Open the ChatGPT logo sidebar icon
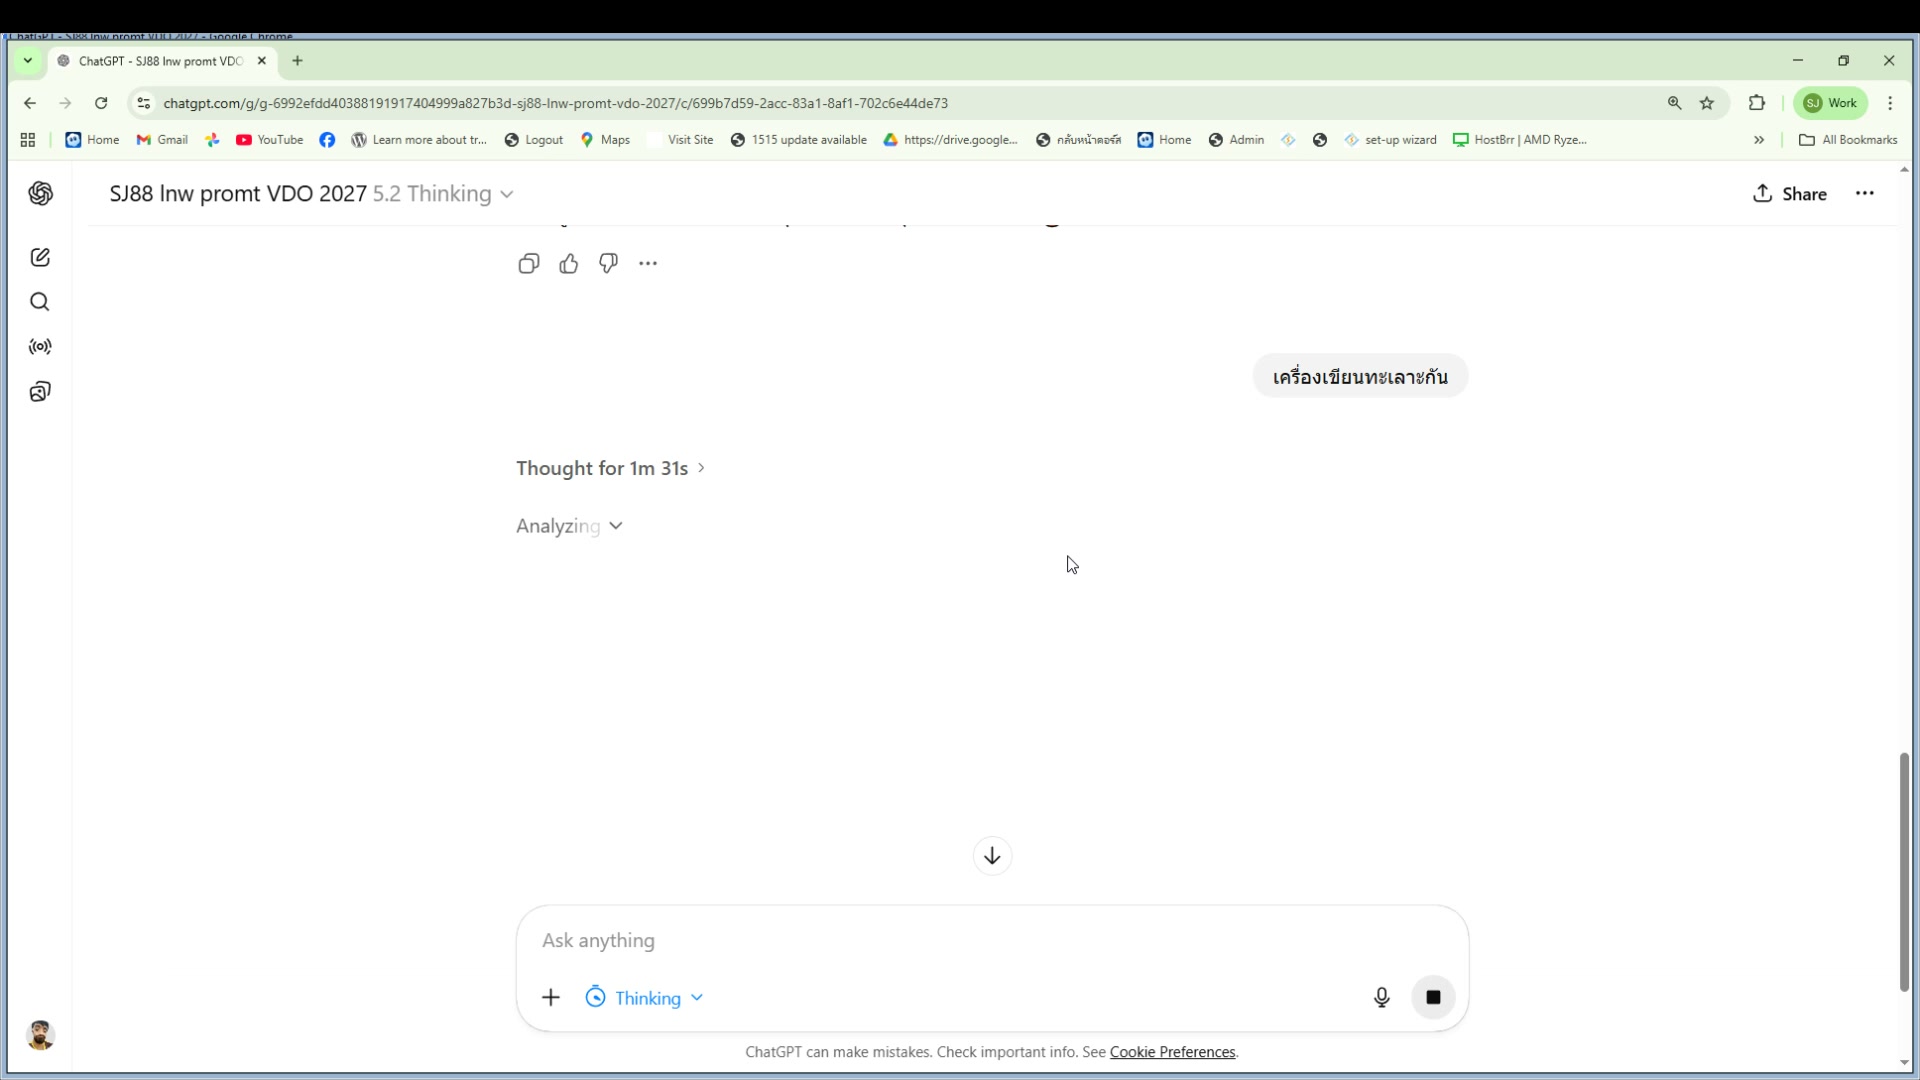Viewport: 1920px width, 1080px height. 40,194
